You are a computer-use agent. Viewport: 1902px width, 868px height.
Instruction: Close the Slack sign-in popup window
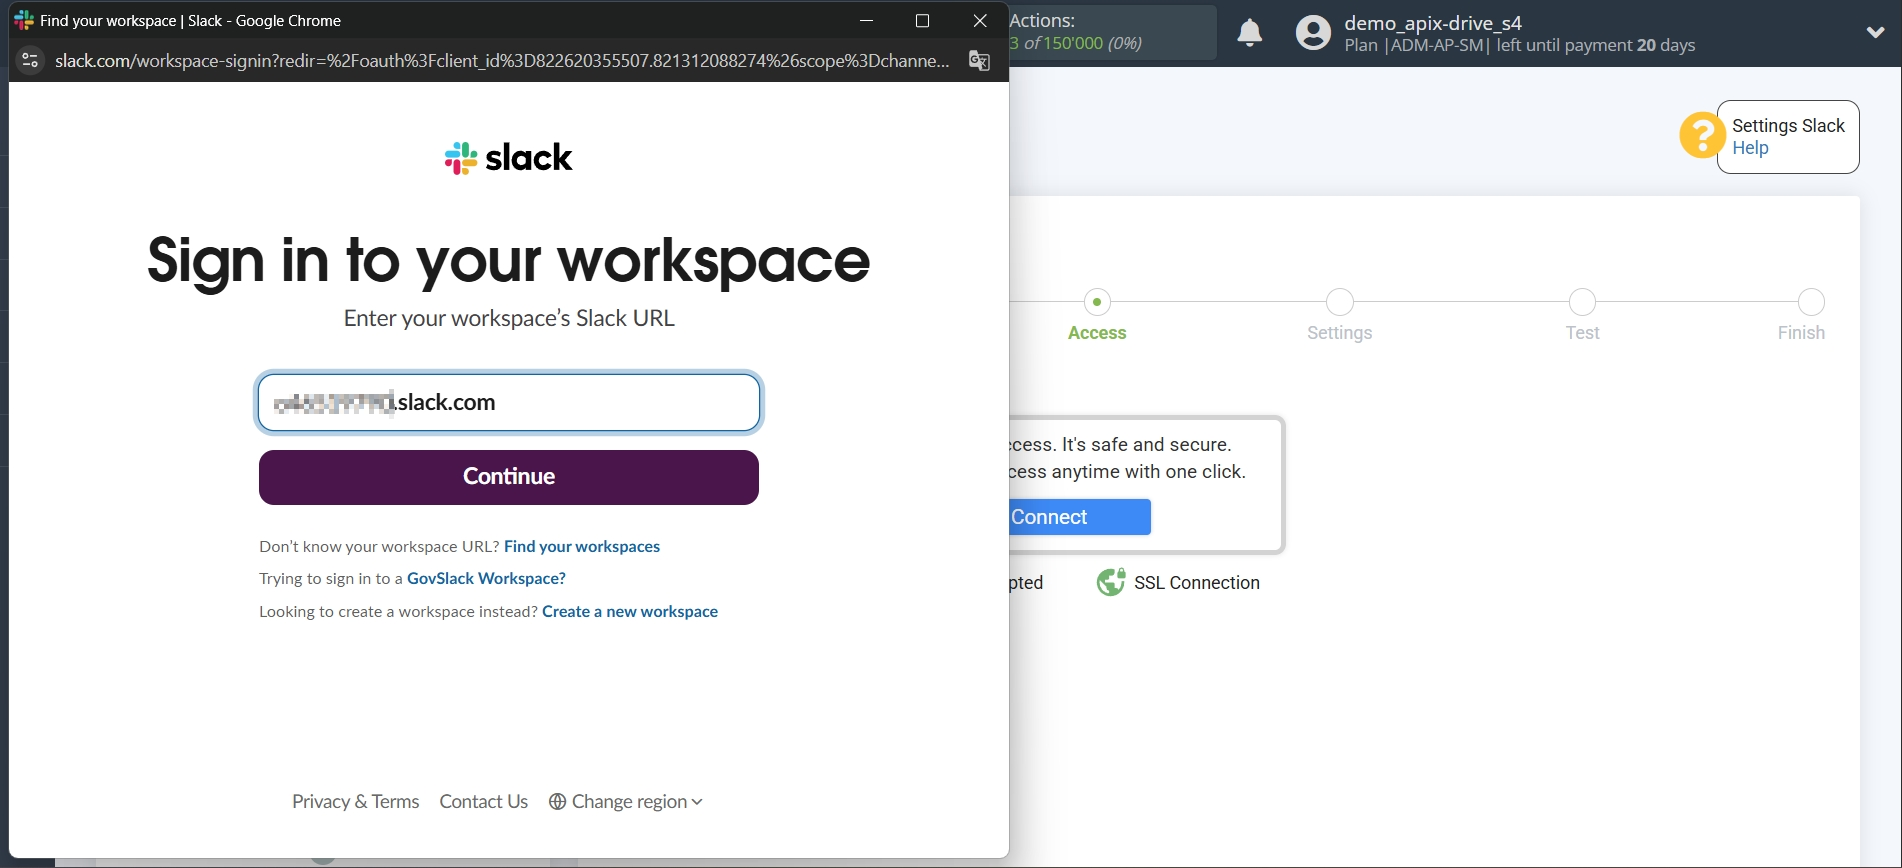click(980, 21)
